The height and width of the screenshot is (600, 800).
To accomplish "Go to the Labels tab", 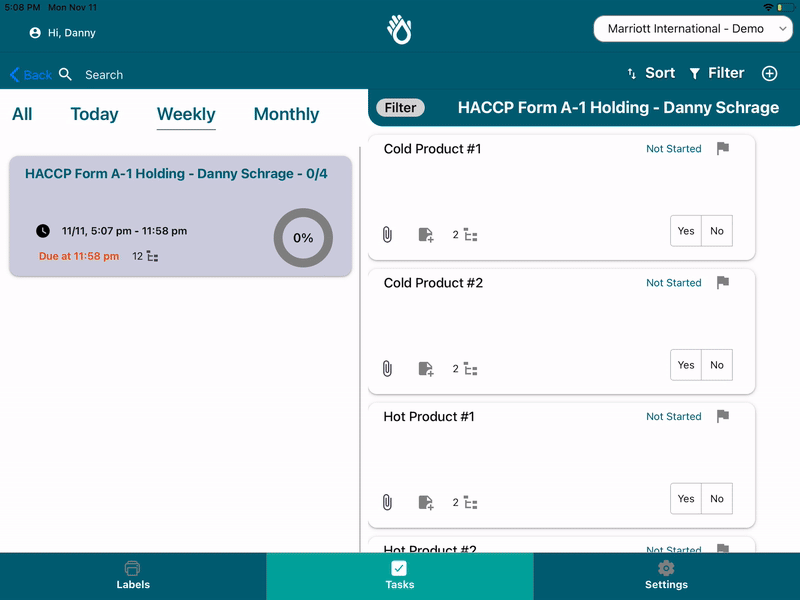I will (x=133, y=576).
